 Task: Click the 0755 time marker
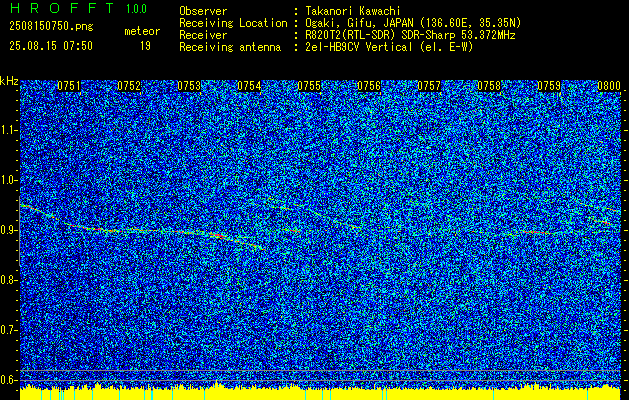309,86
